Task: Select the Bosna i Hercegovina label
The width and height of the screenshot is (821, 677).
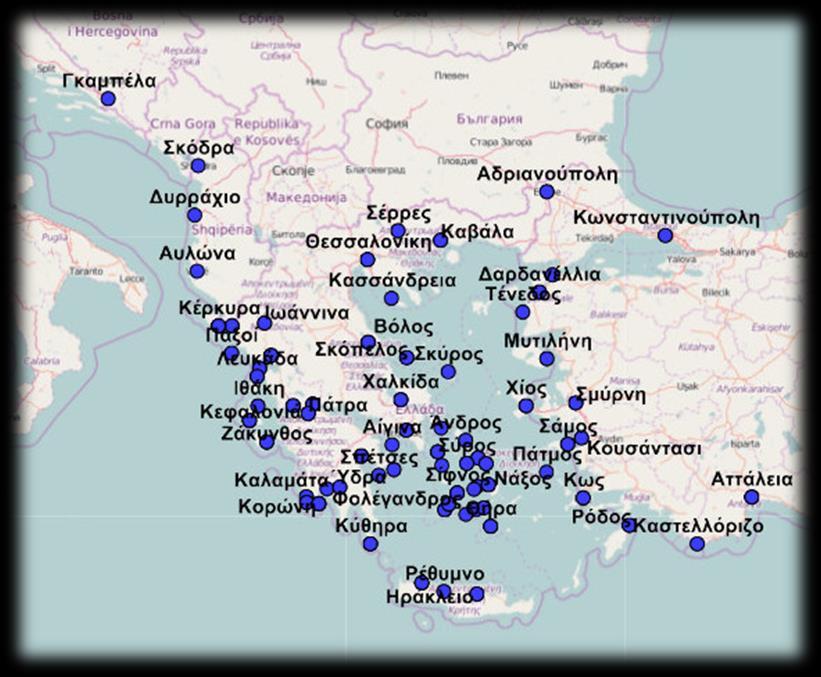Action: [x=112, y=26]
